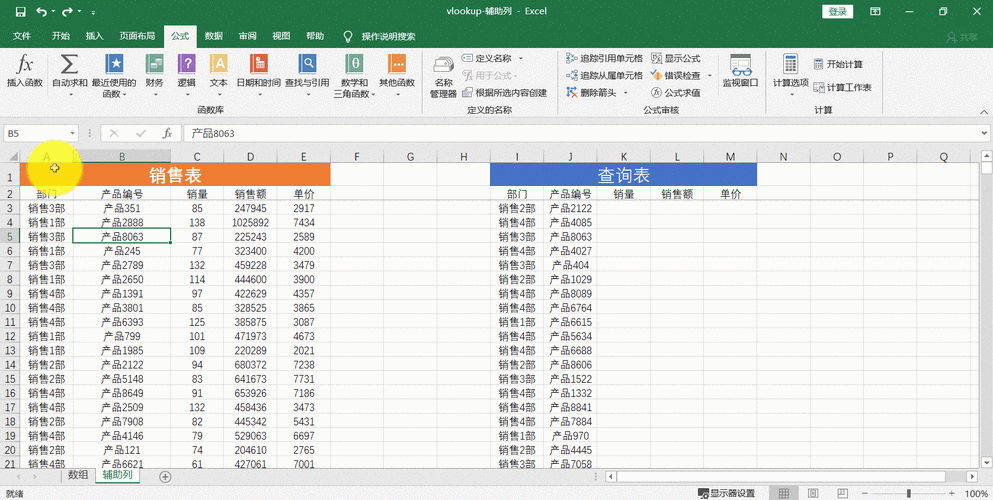
Task: Open Ribbon Display Options icon
Action: coord(875,11)
